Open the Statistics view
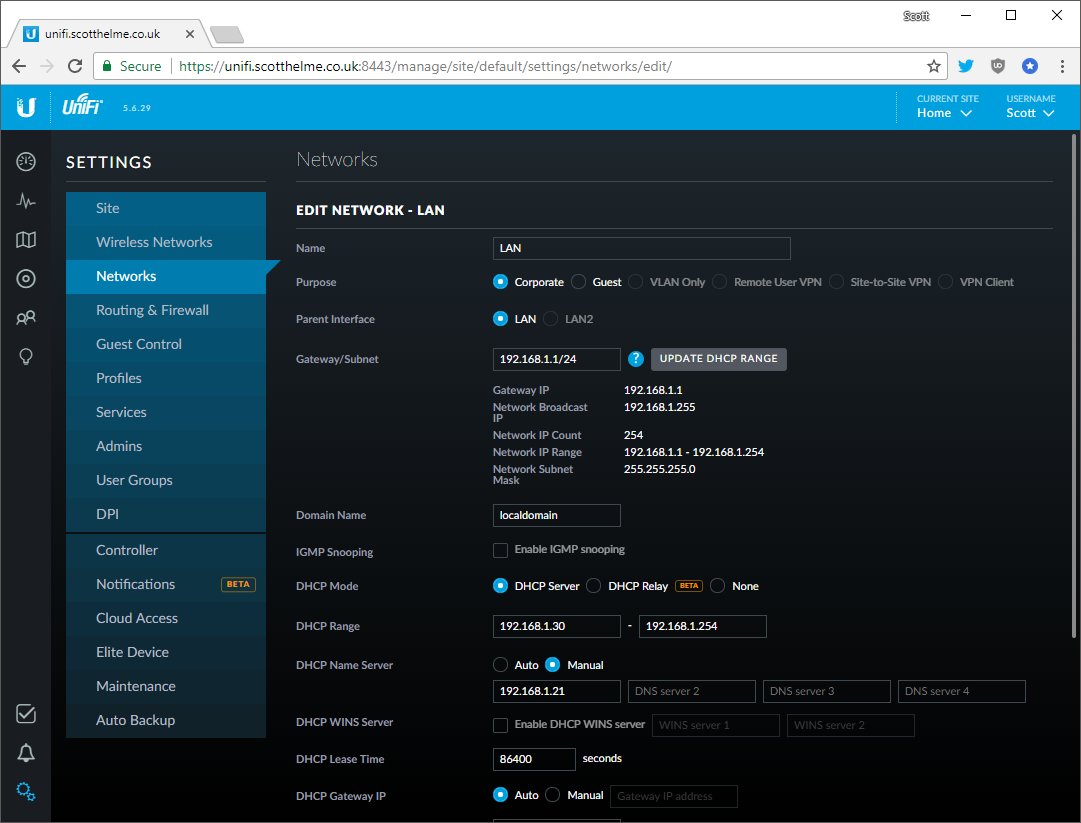Screen dimensions: 1081x823 tap(25, 200)
